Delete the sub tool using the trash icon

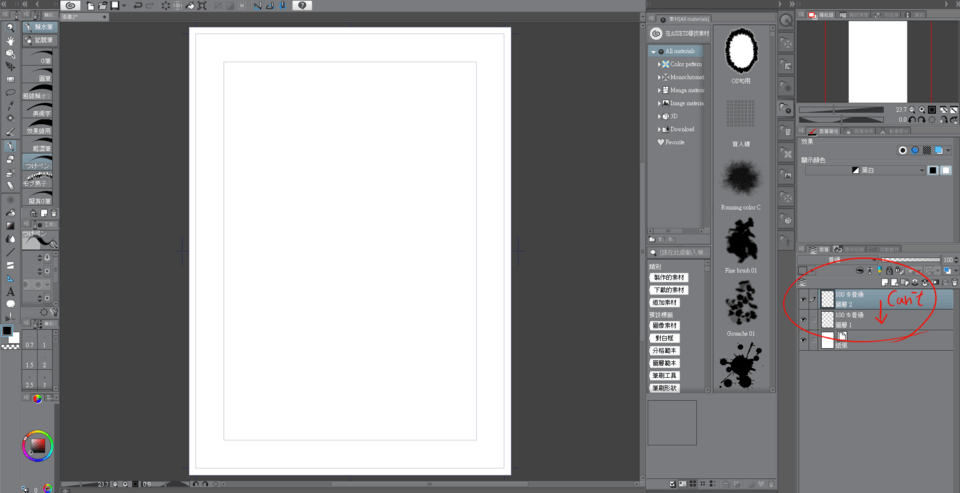[x=54, y=213]
